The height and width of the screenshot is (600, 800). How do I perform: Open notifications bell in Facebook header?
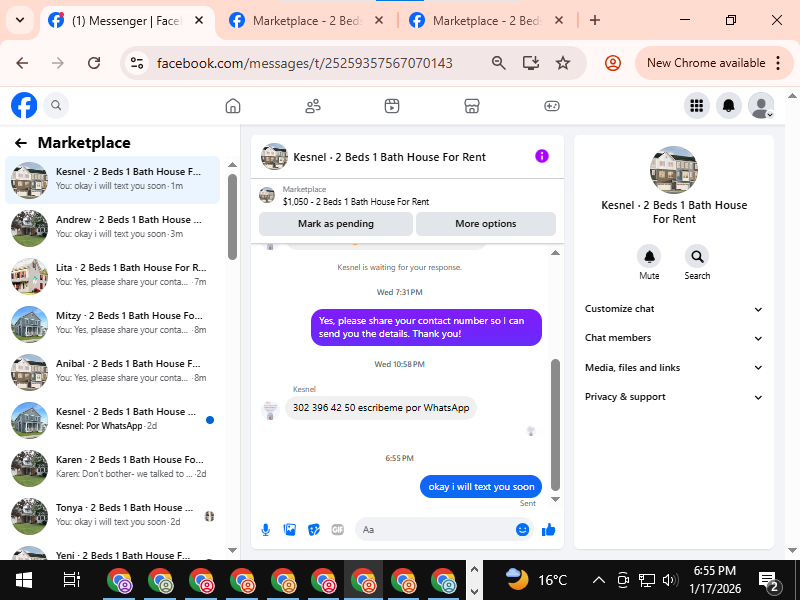coord(729,106)
